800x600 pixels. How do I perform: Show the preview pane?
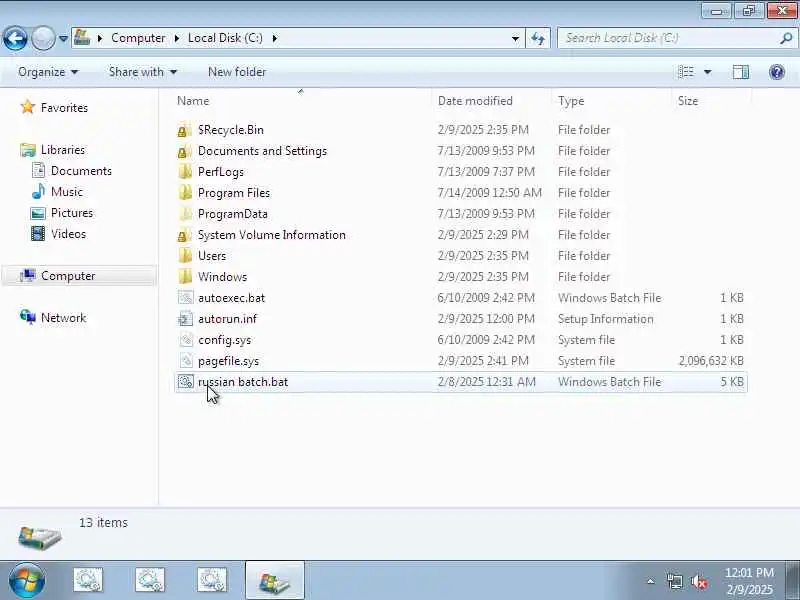[x=741, y=72]
